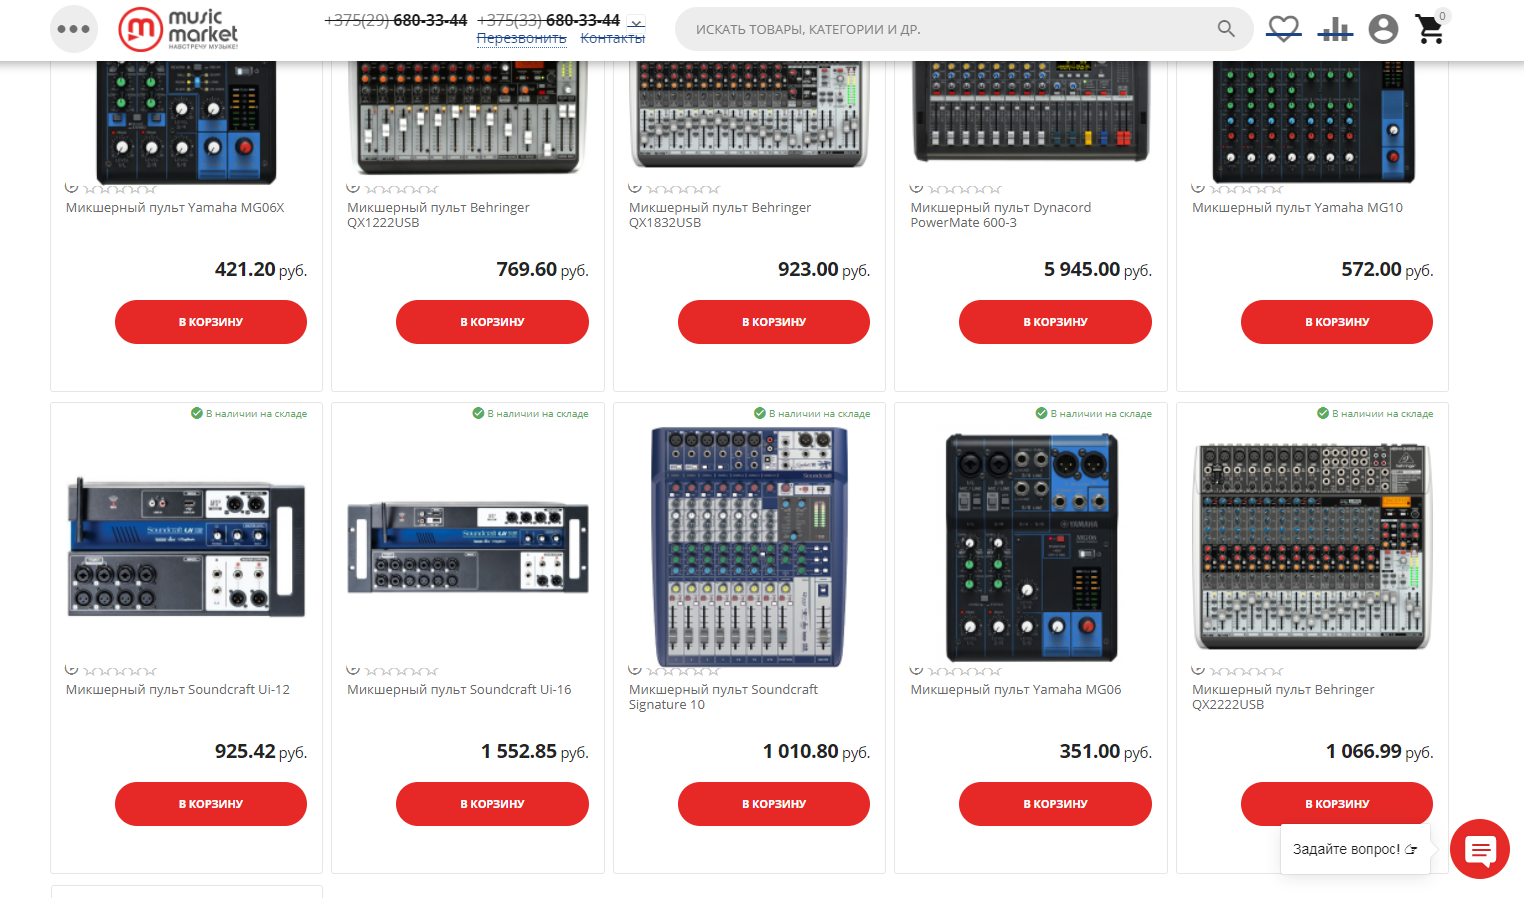Click the 925.42 руб. price
This screenshot has width=1524, height=898.
tap(260, 751)
